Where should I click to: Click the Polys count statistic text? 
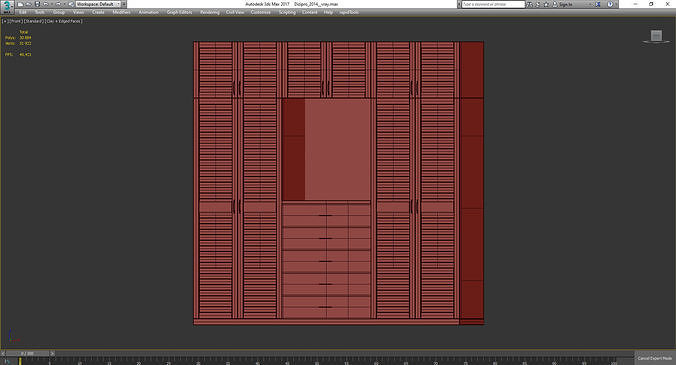pyautogui.click(x=18, y=38)
